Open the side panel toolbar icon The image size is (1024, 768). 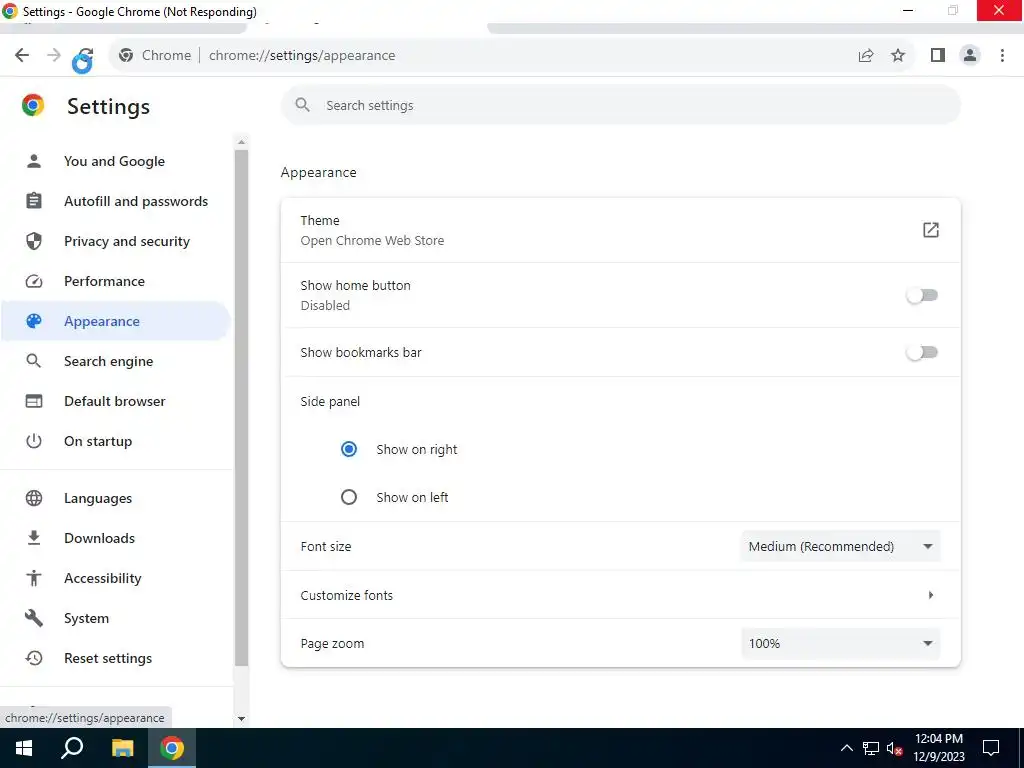[x=938, y=56]
